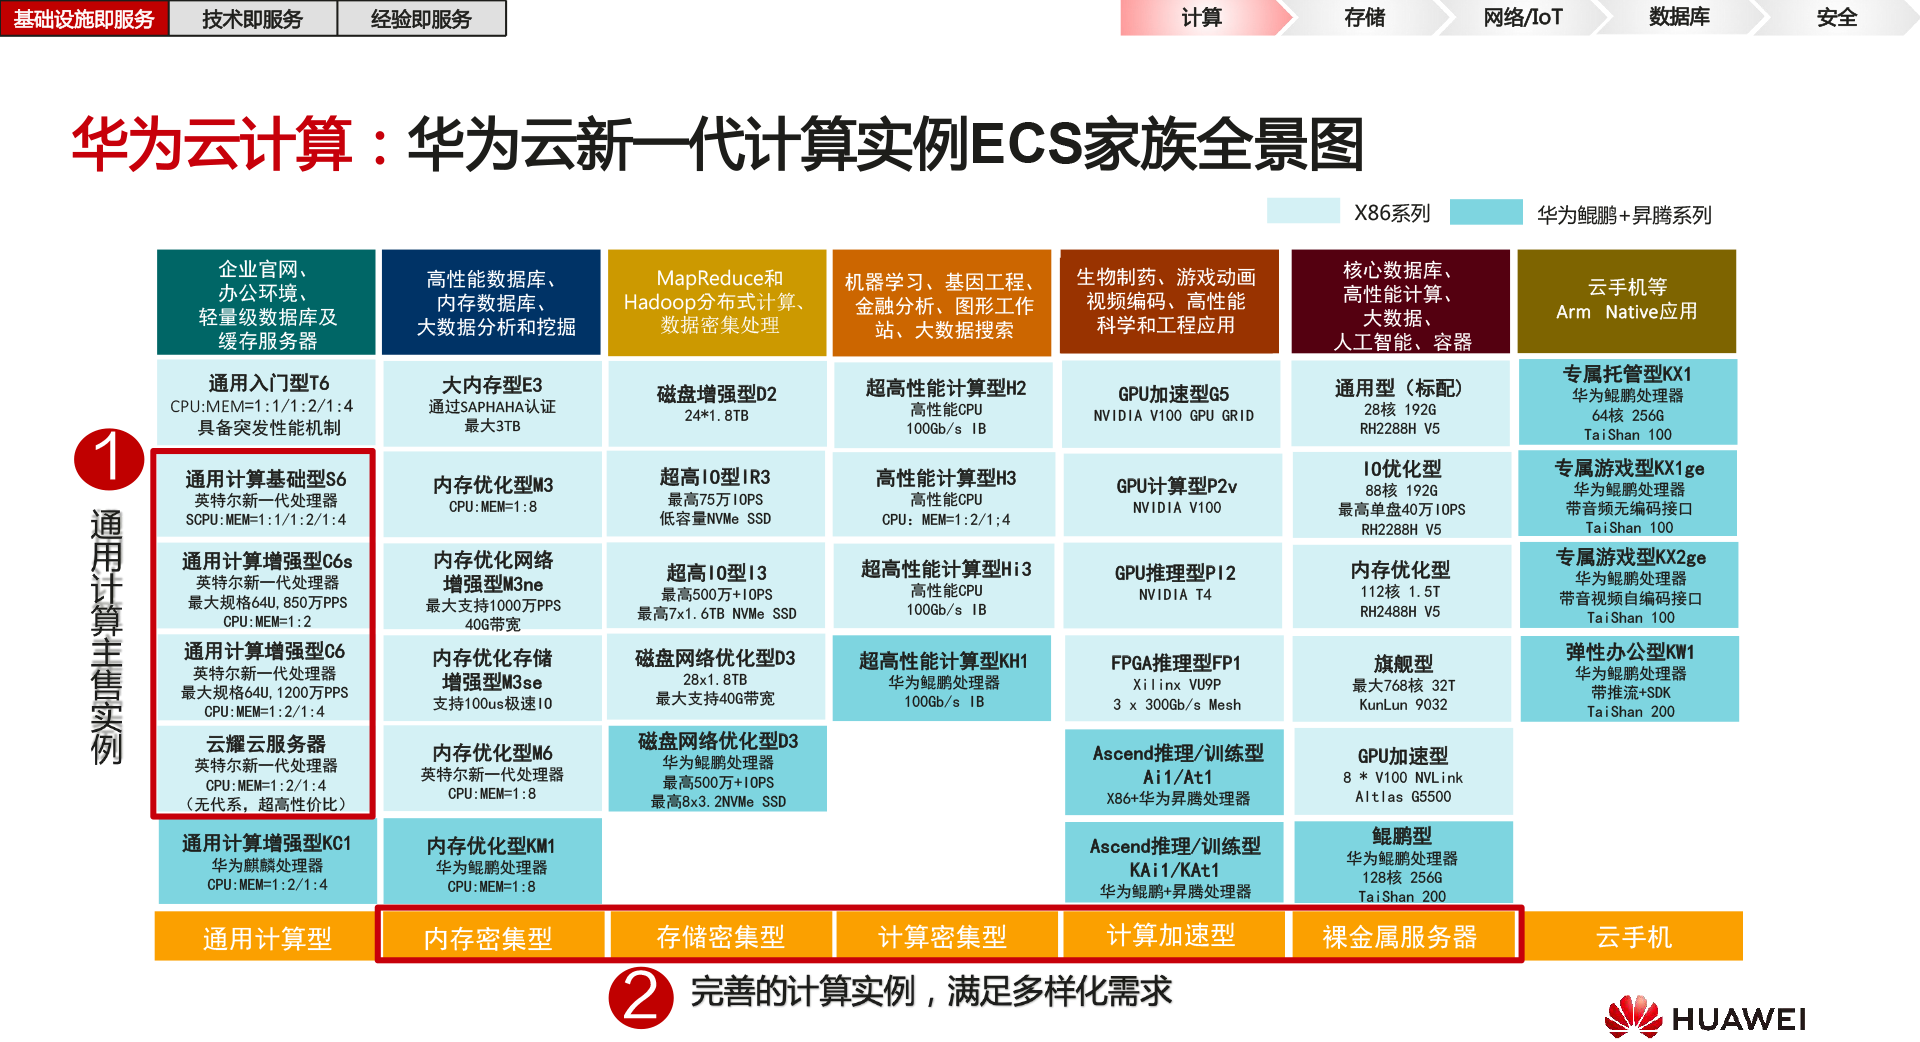Open the 经验即服务 tab

point(421,19)
